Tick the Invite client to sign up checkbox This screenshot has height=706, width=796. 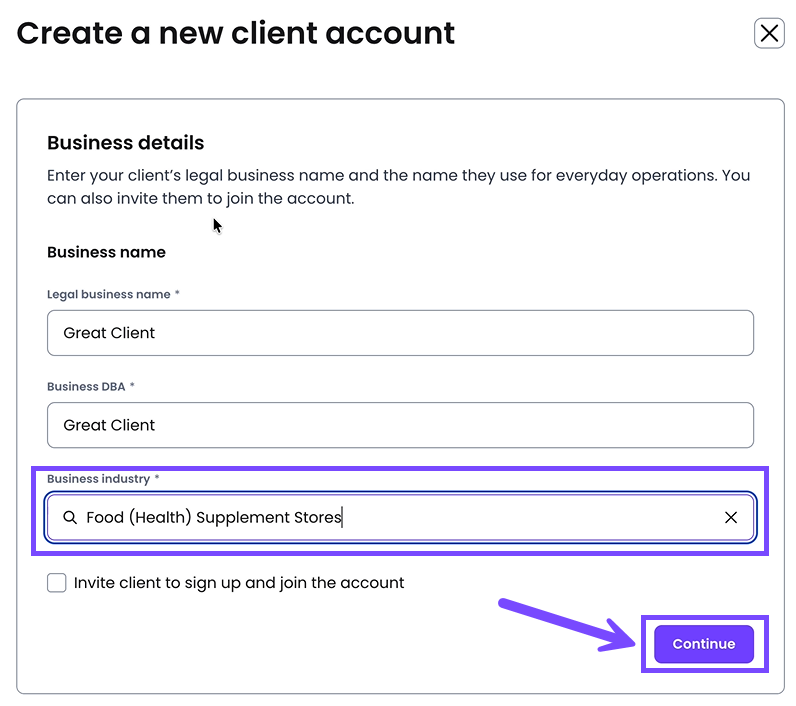pos(57,583)
